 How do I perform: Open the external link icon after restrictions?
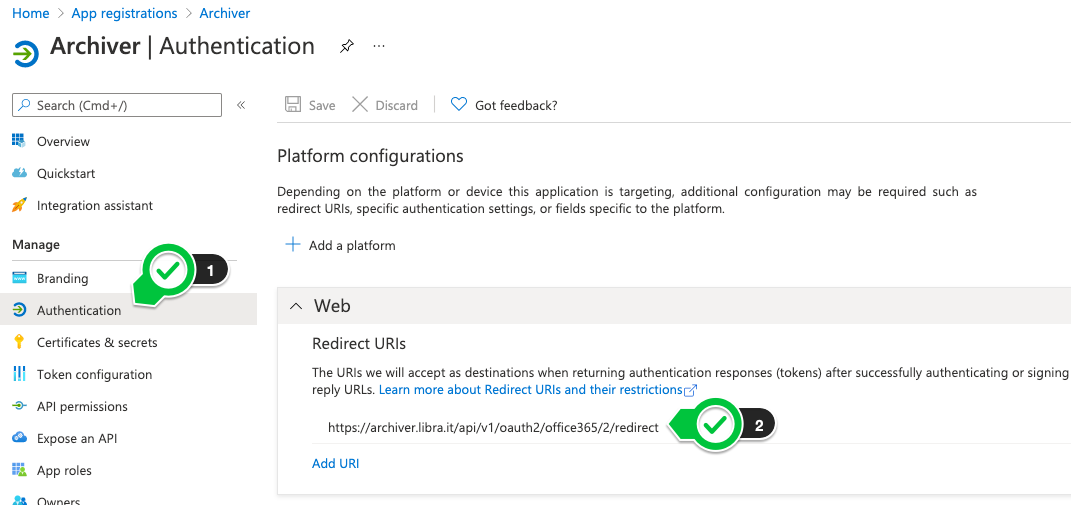(691, 390)
